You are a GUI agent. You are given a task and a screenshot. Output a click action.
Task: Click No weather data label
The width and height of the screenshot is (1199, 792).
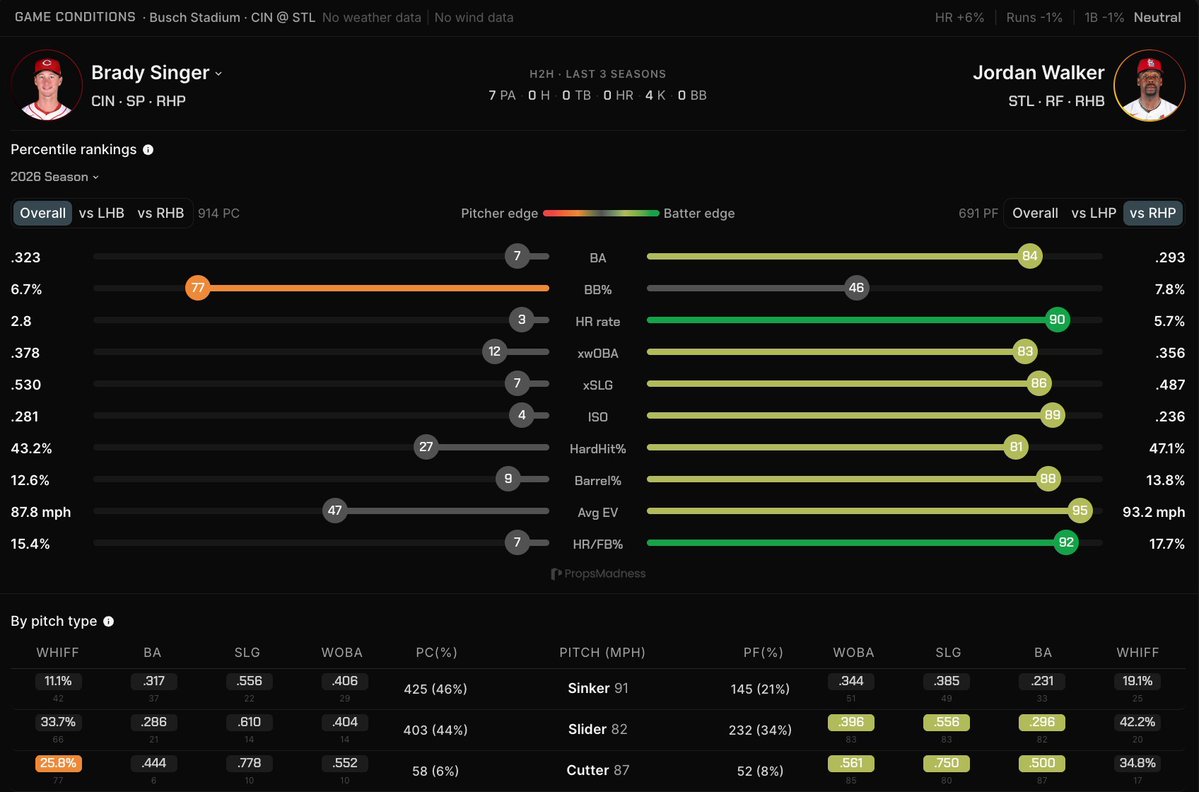372,18
